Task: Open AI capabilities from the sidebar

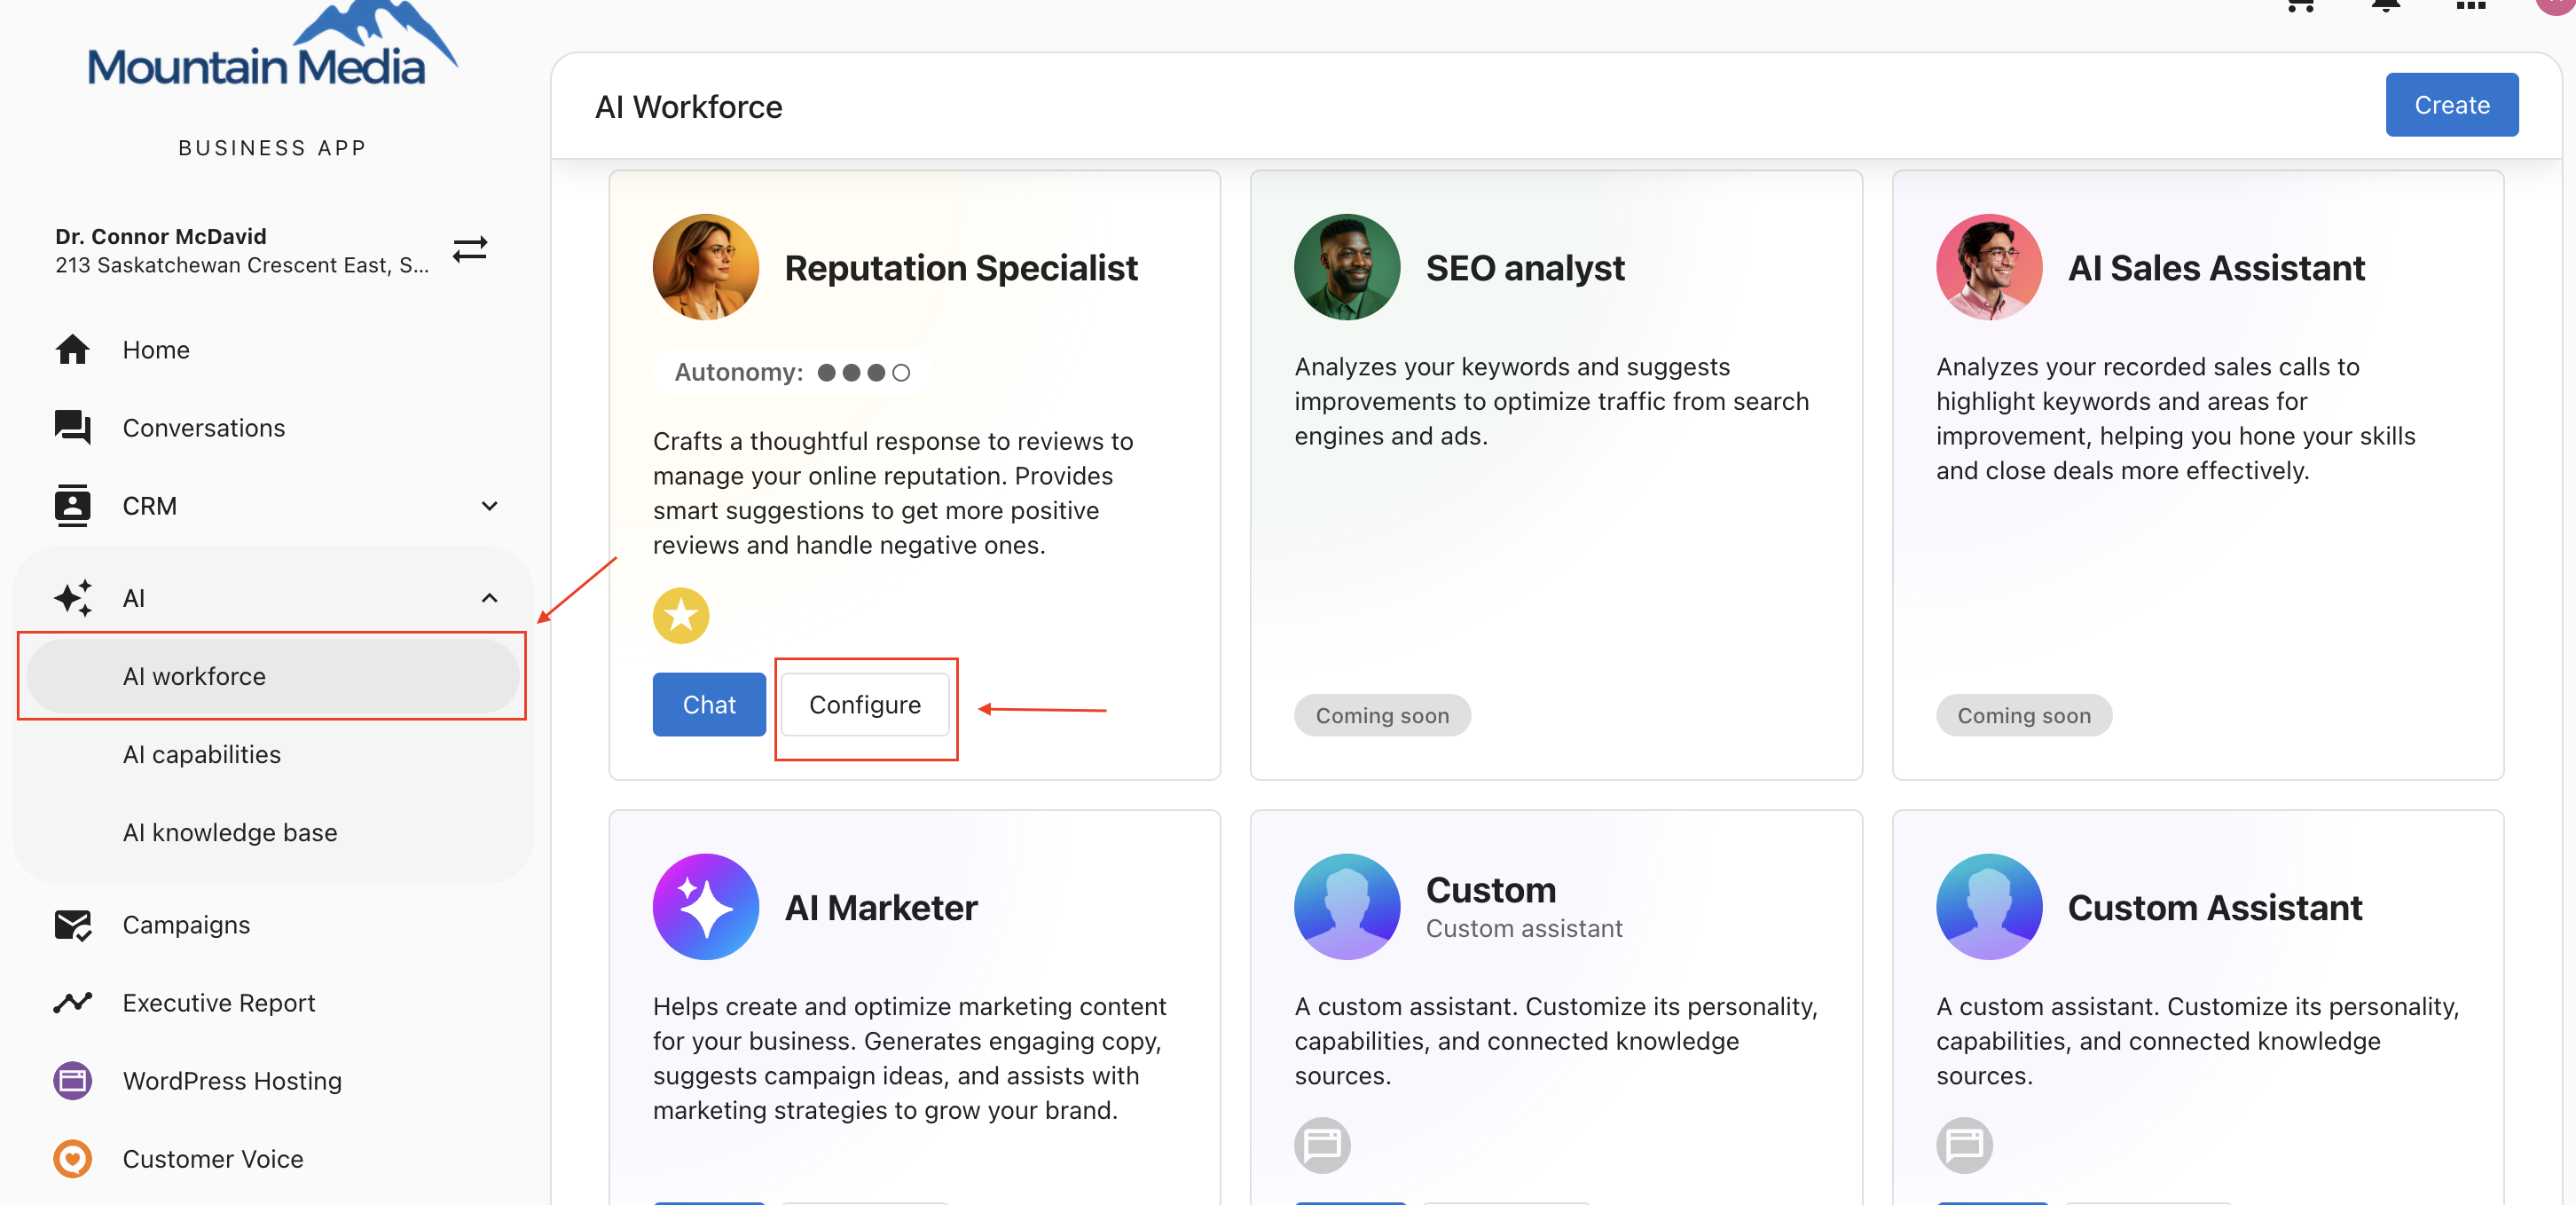Action: coord(202,755)
